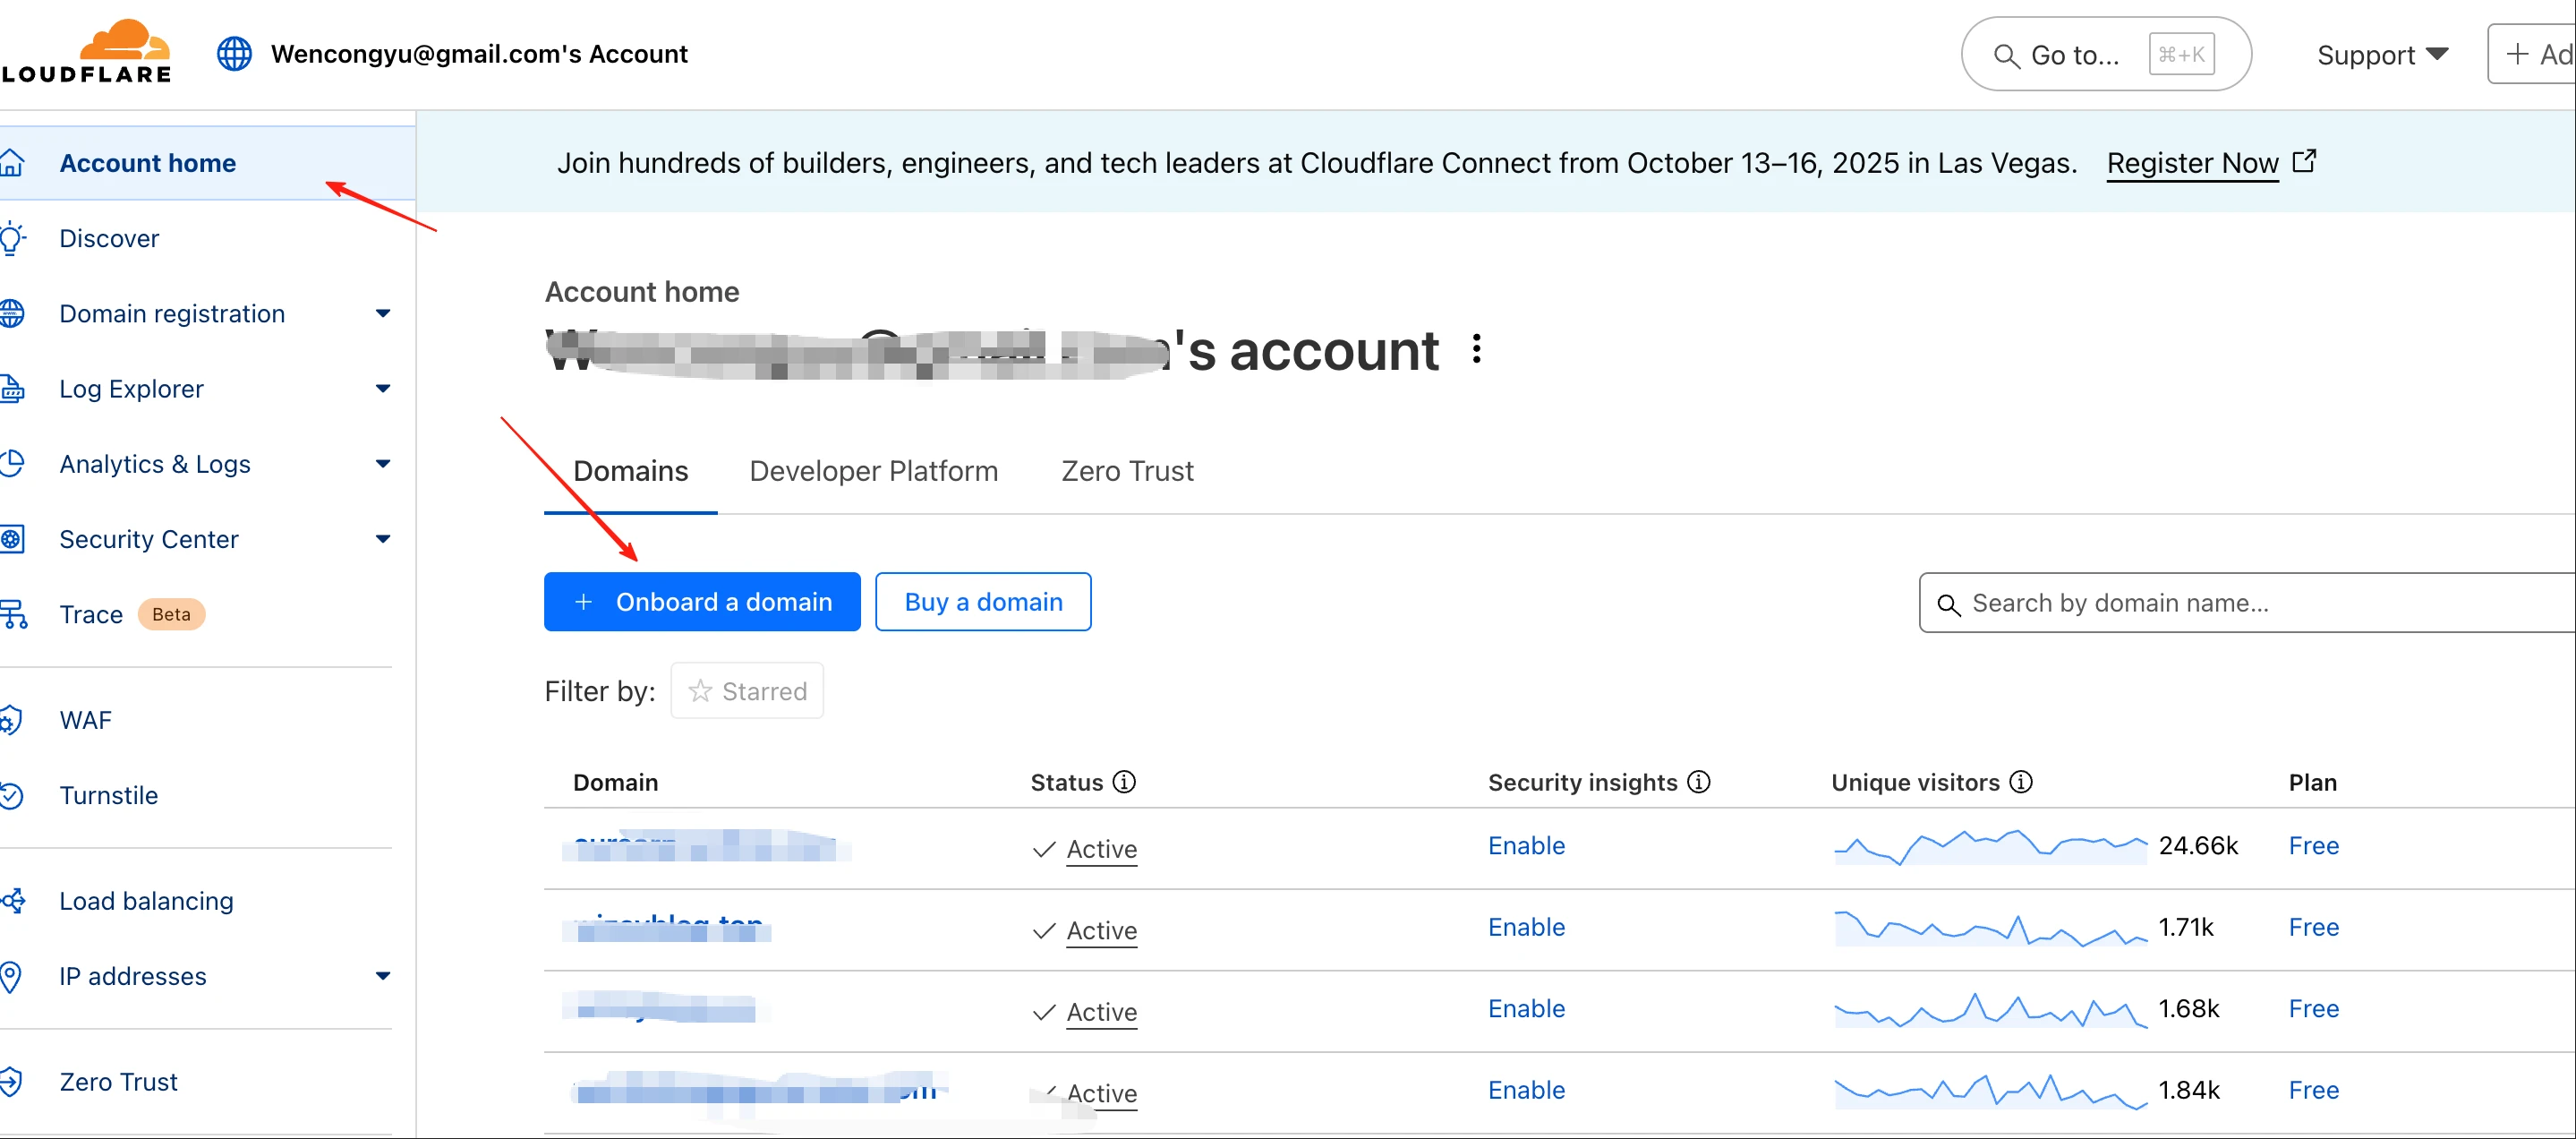Viewport: 2576px width, 1139px height.
Task: Click the Security Center icon
Action: coord(12,540)
